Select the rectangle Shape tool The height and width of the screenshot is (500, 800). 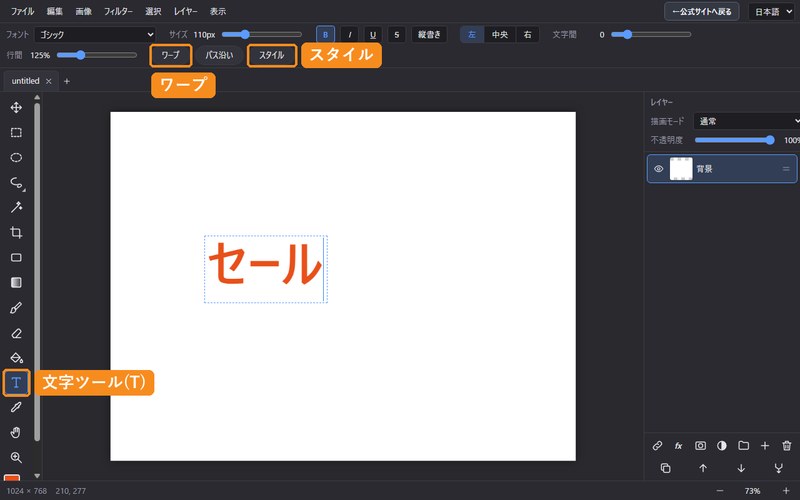16,257
